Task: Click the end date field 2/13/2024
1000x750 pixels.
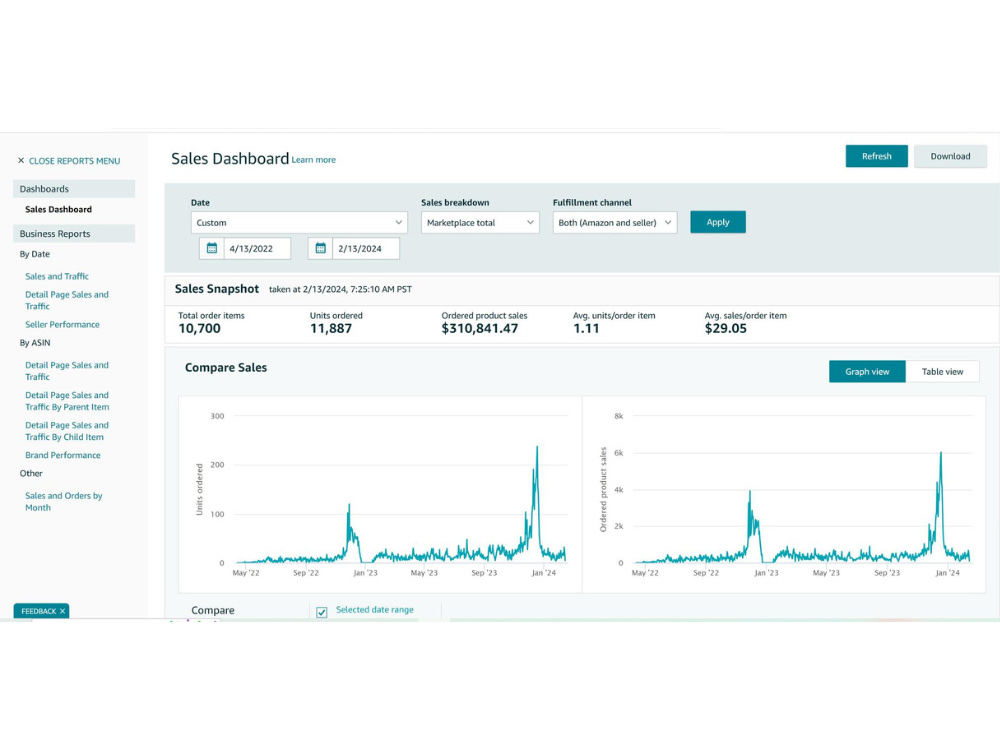Action: [366, 249]
